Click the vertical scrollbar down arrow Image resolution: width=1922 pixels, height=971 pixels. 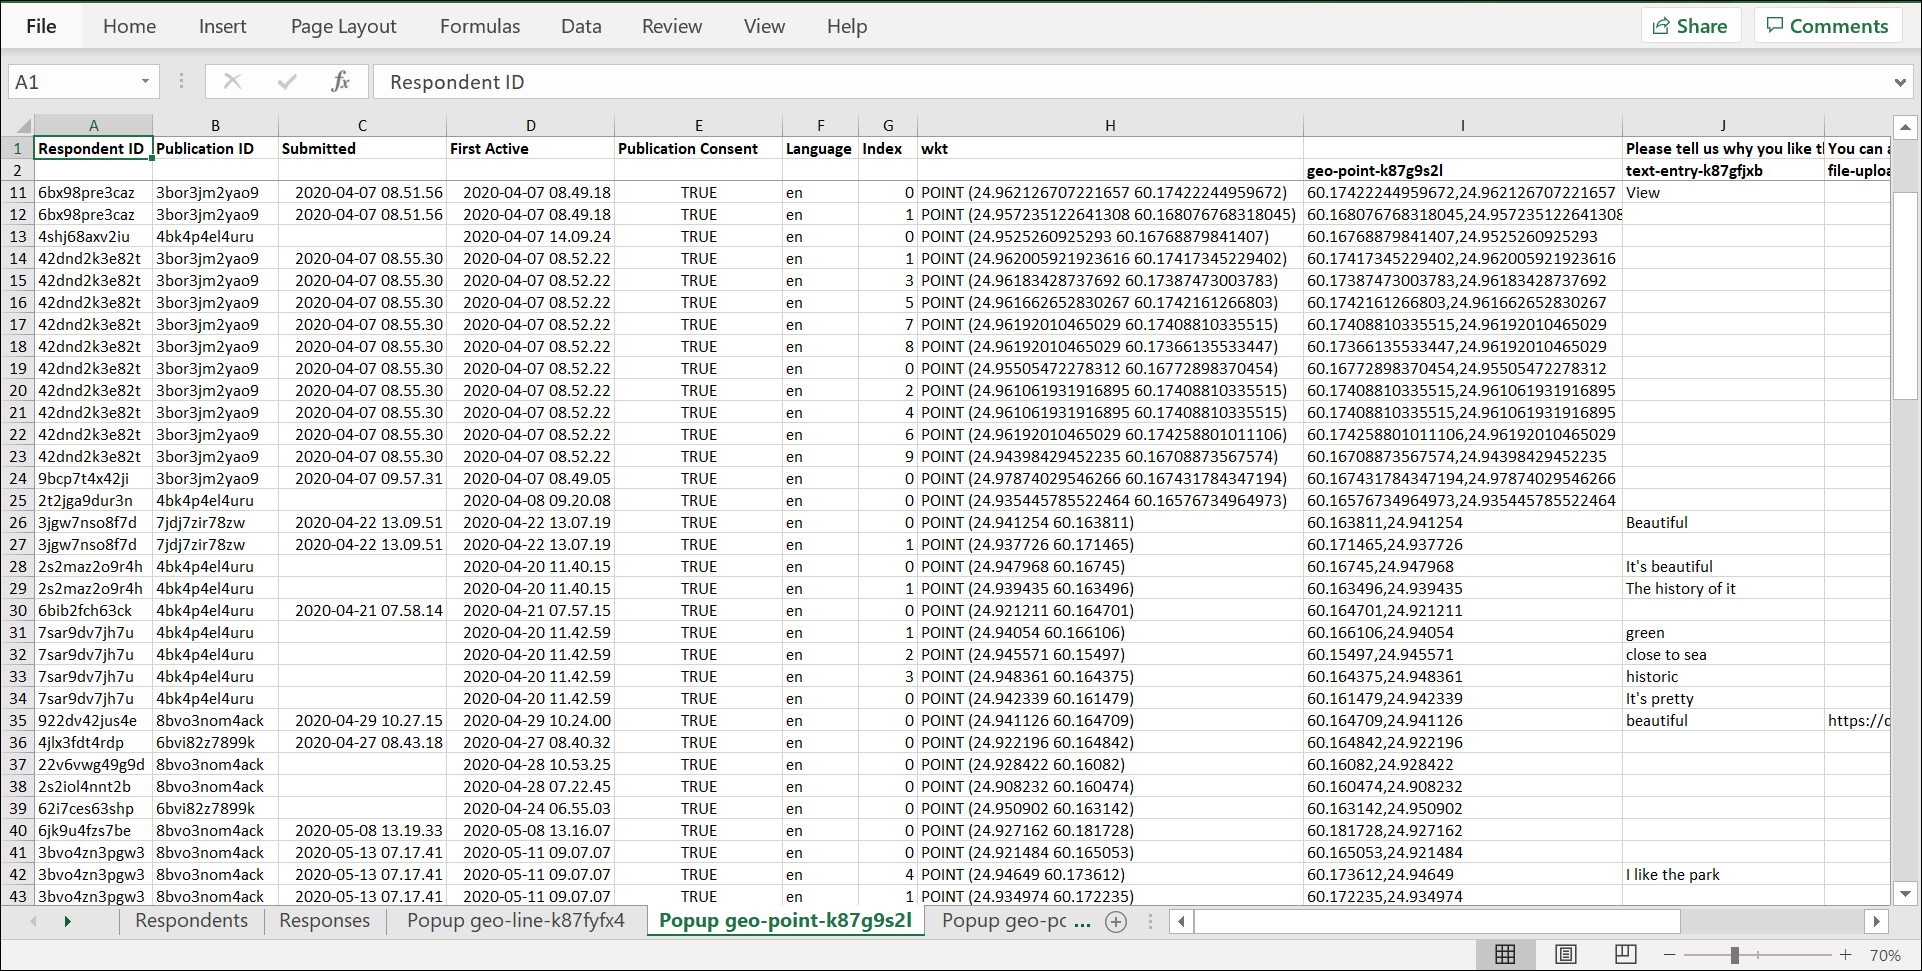tap(1905, 894)
